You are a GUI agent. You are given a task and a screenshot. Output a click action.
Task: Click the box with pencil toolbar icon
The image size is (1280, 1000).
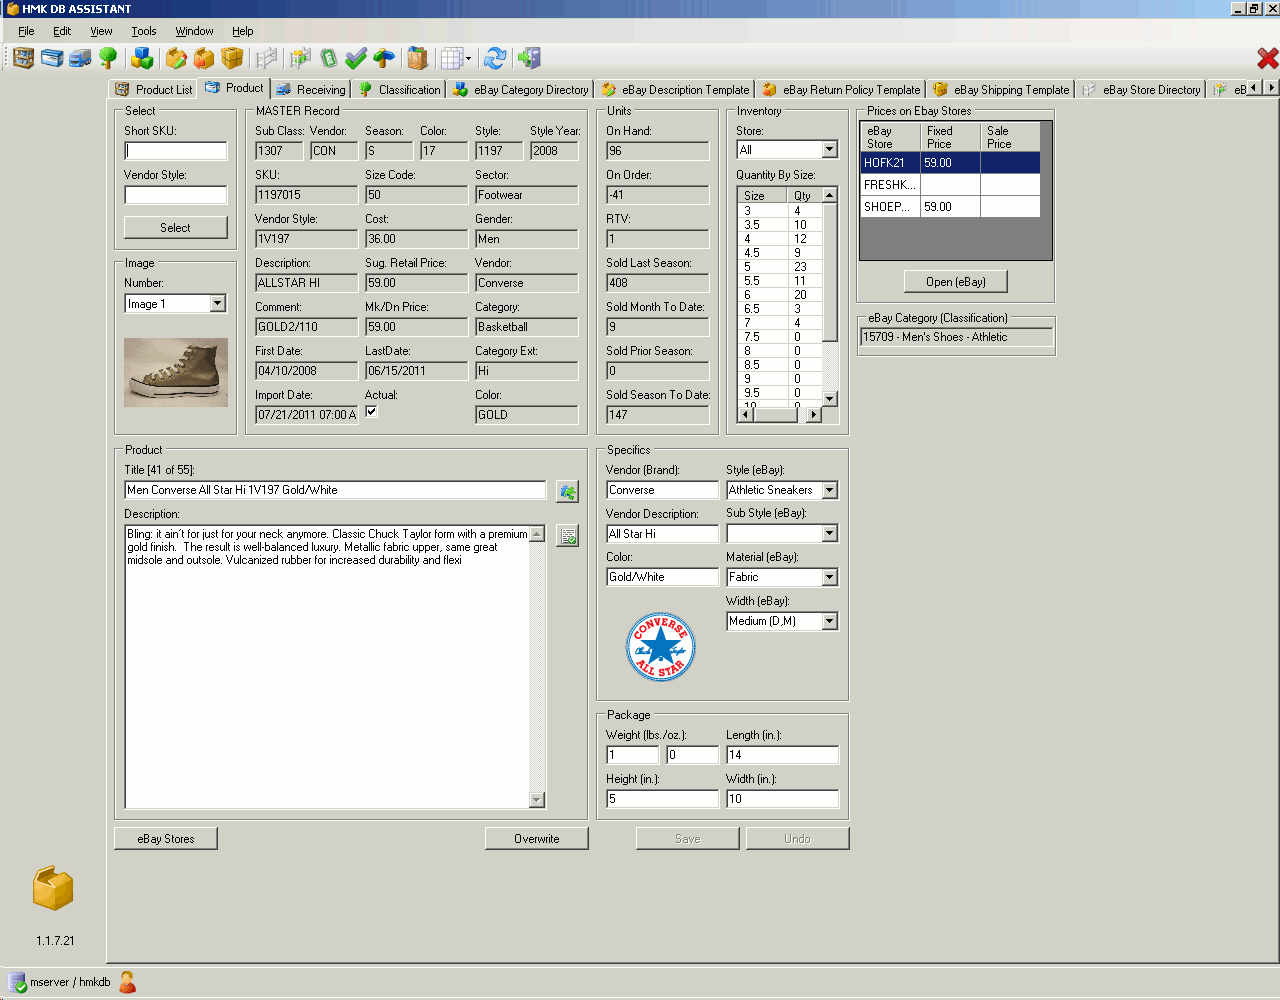(x=176, y=58)
